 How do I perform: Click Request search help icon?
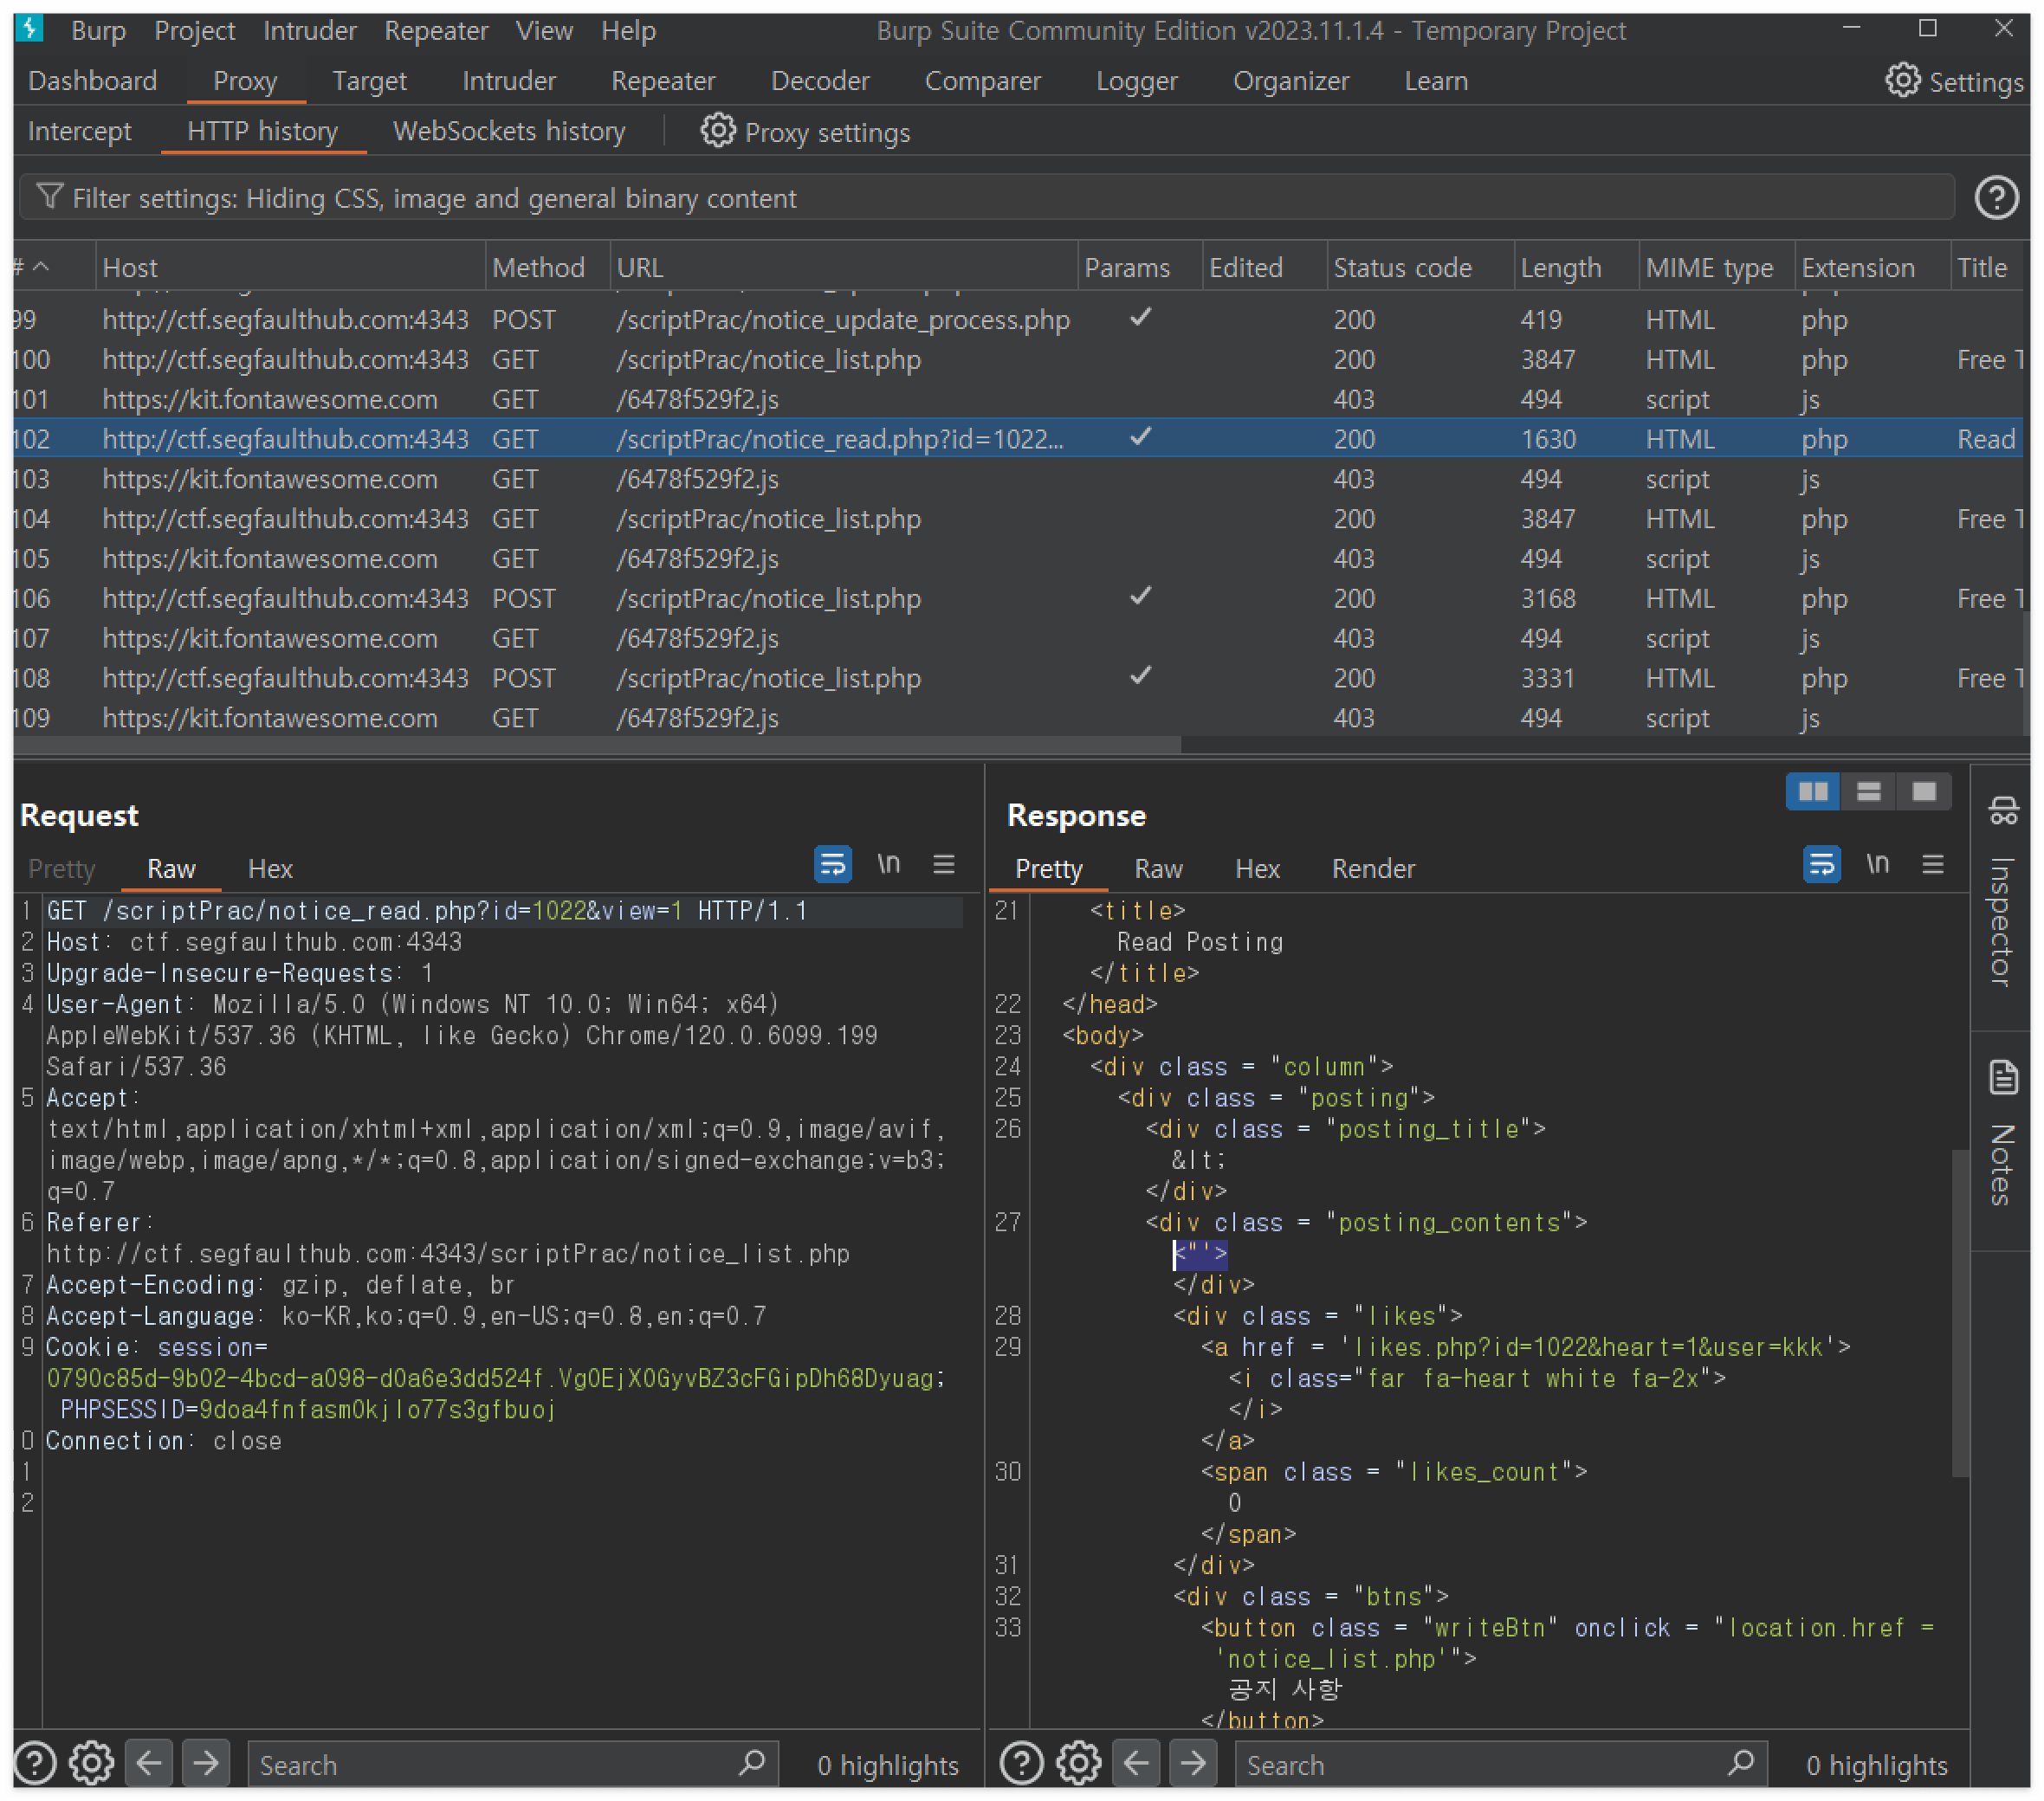pyautogui.click(x=35, y=1763)
